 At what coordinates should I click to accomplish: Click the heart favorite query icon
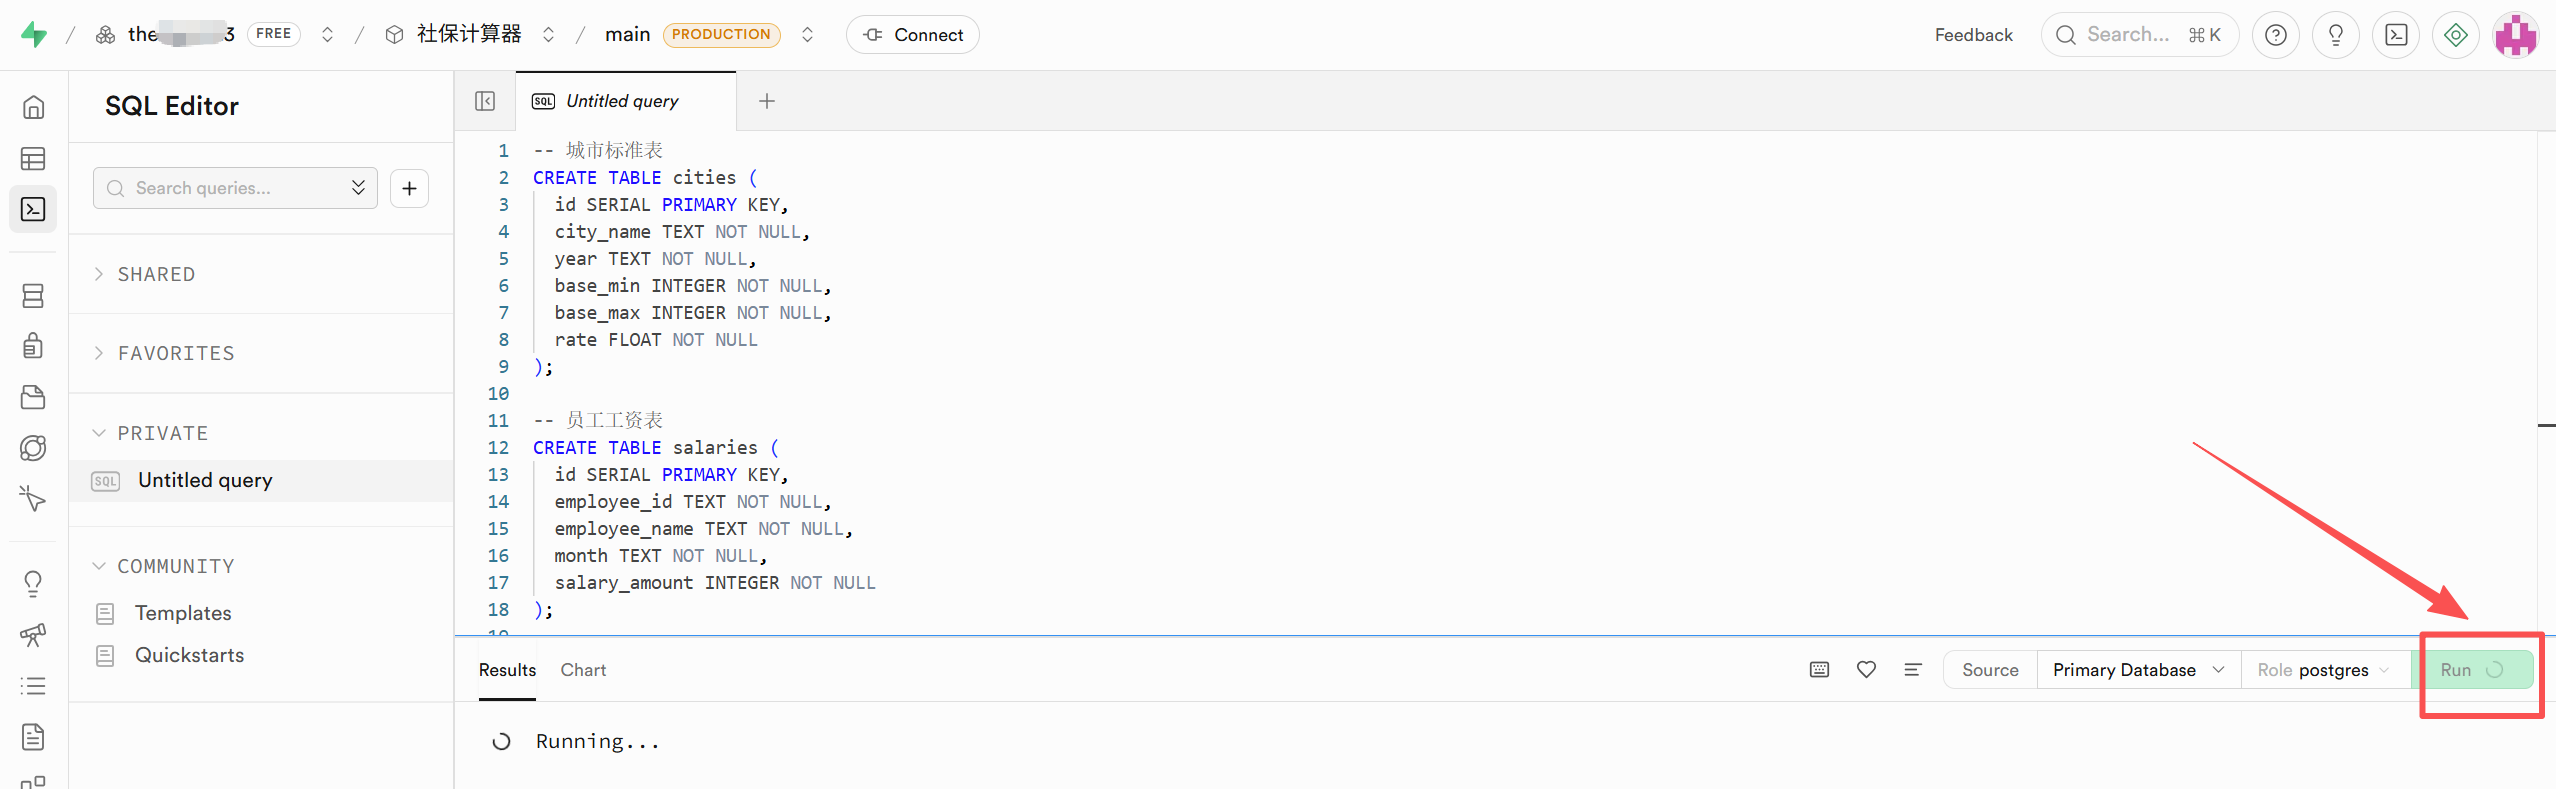1866,670
